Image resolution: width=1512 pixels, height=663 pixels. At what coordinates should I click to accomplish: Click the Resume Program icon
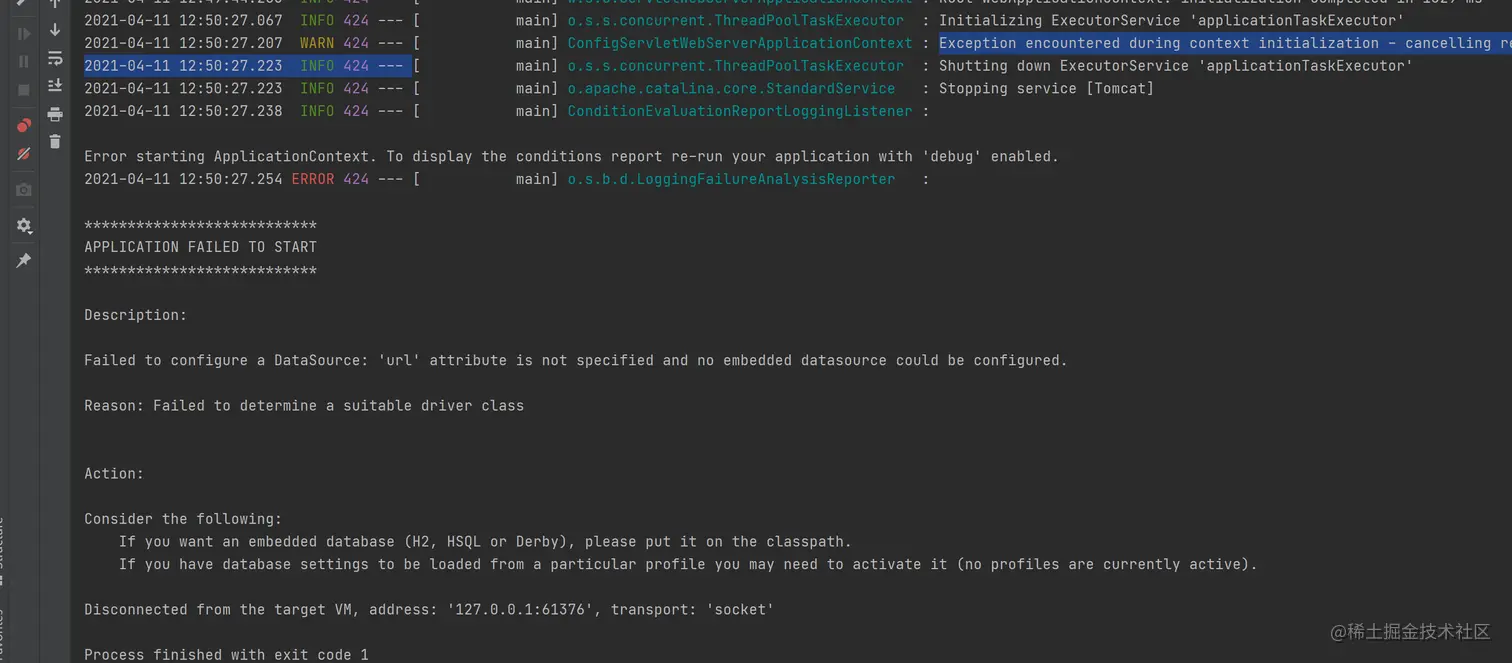point(25,33)
